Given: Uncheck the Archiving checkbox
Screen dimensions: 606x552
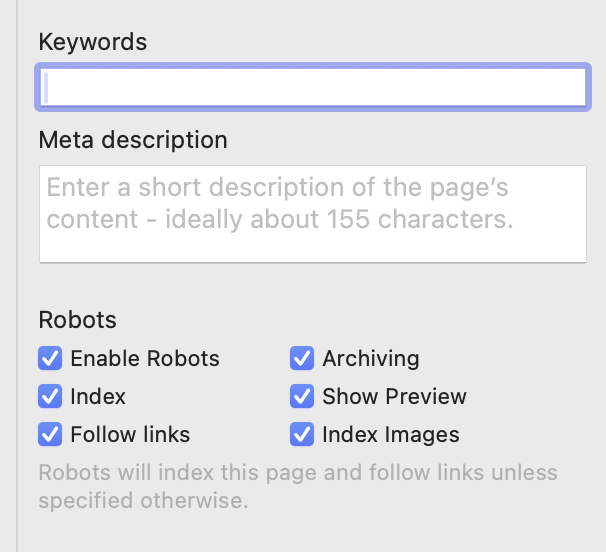Looking at the screenshot, I should tap(302, 358).
